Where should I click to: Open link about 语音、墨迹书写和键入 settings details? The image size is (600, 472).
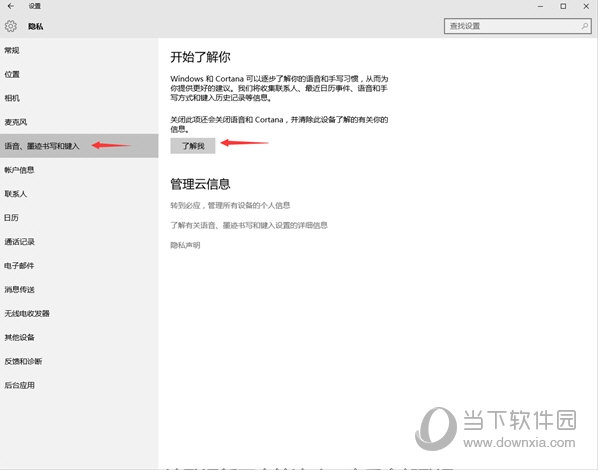click(x=249, y=225)
